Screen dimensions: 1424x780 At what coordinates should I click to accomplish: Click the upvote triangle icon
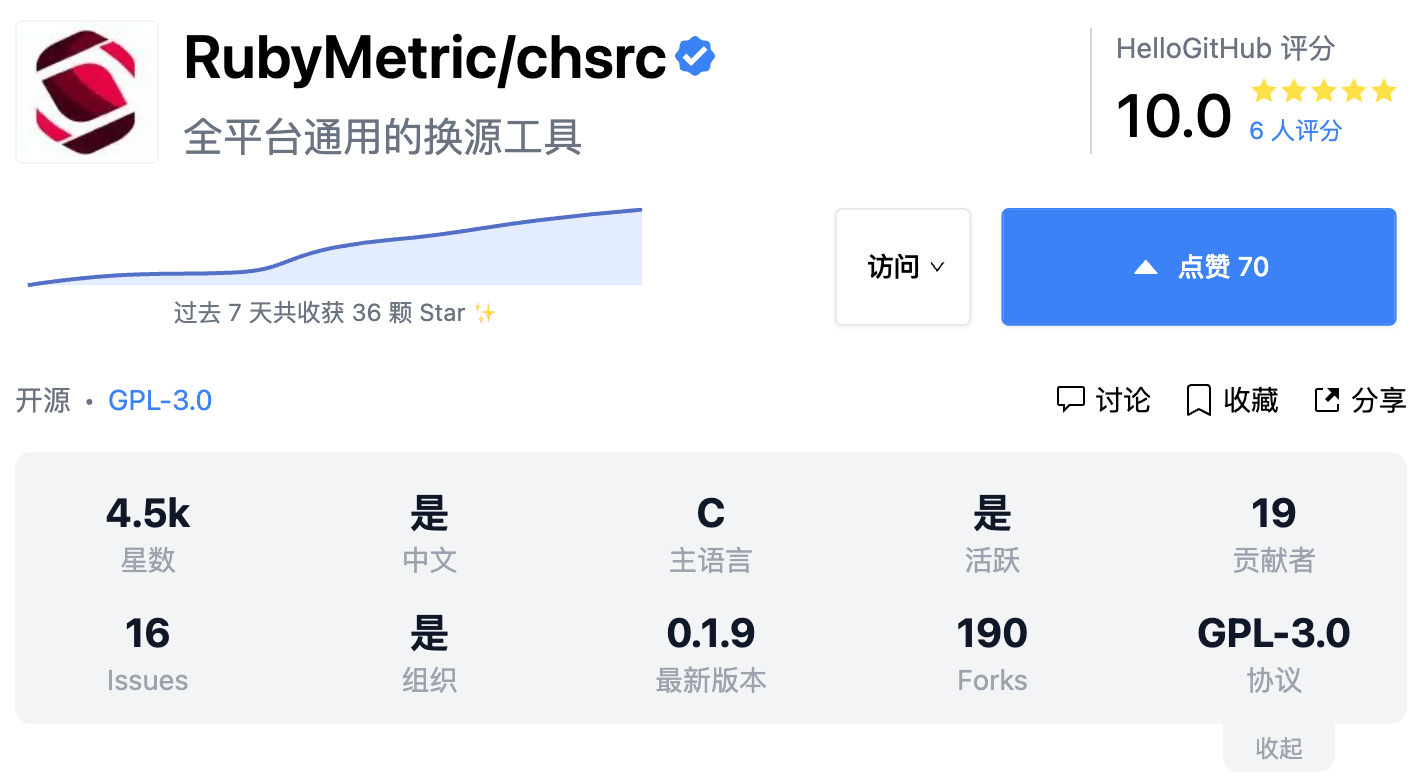(1146, 268)
